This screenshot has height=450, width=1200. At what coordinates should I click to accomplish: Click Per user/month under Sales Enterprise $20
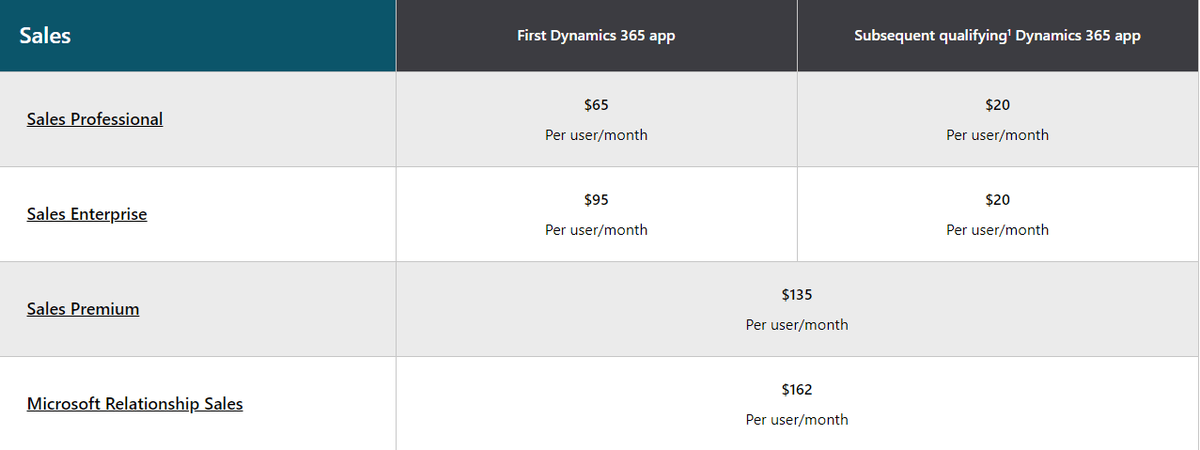[997, 230]
